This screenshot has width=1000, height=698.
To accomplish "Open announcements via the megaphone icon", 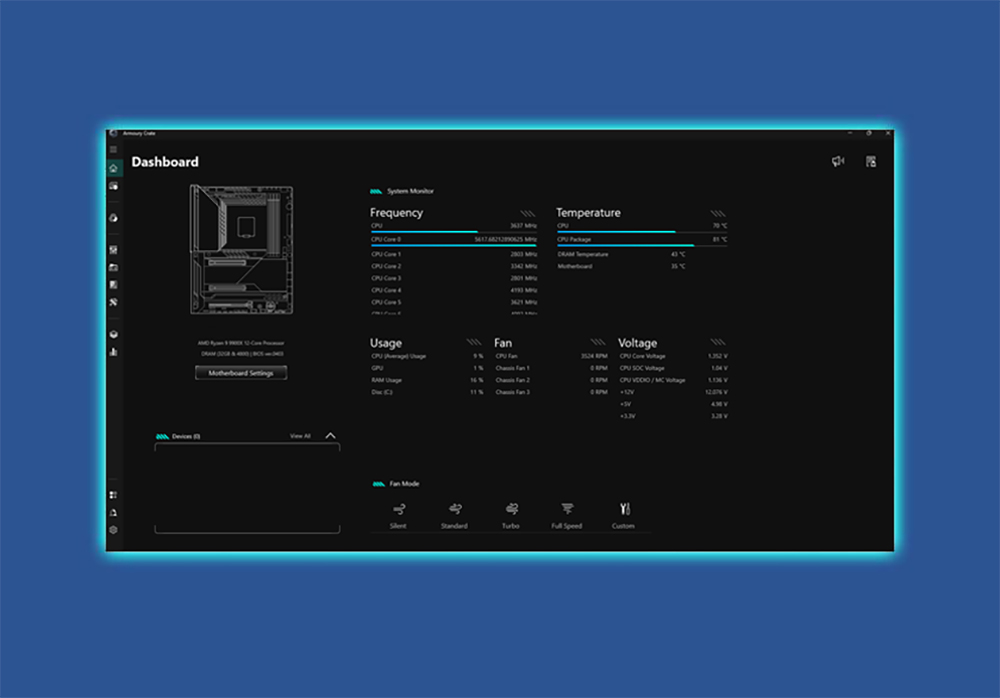I will point(839,160).
